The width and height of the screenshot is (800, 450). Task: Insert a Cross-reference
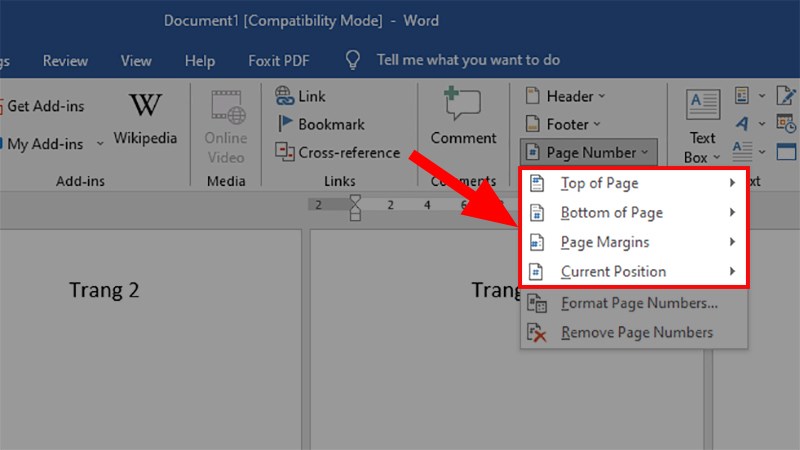point(337,152)
